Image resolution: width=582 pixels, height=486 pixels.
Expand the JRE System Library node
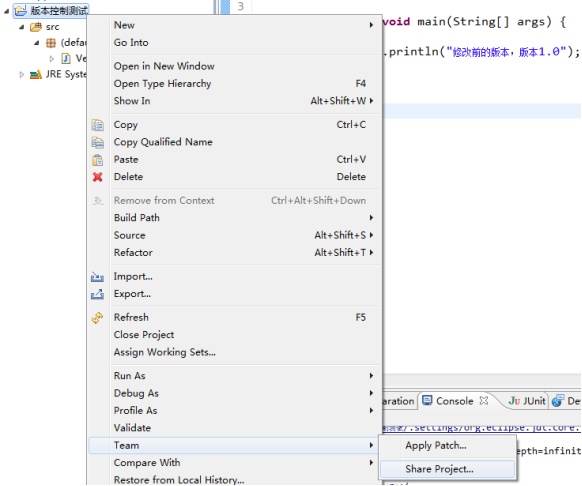point(22,75)
